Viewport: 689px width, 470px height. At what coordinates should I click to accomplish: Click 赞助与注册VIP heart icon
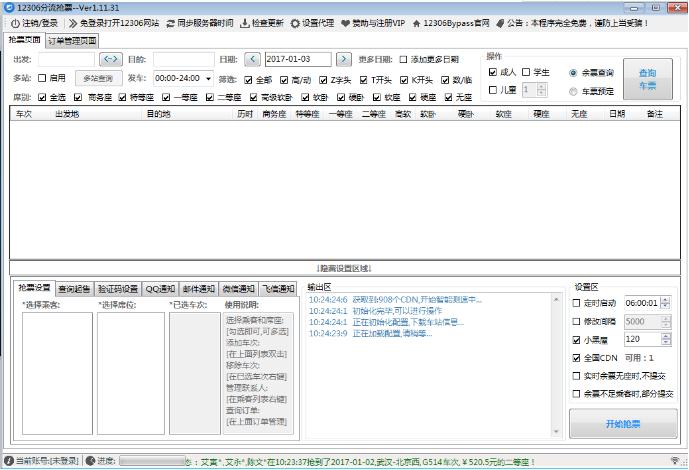pos(346,22)
